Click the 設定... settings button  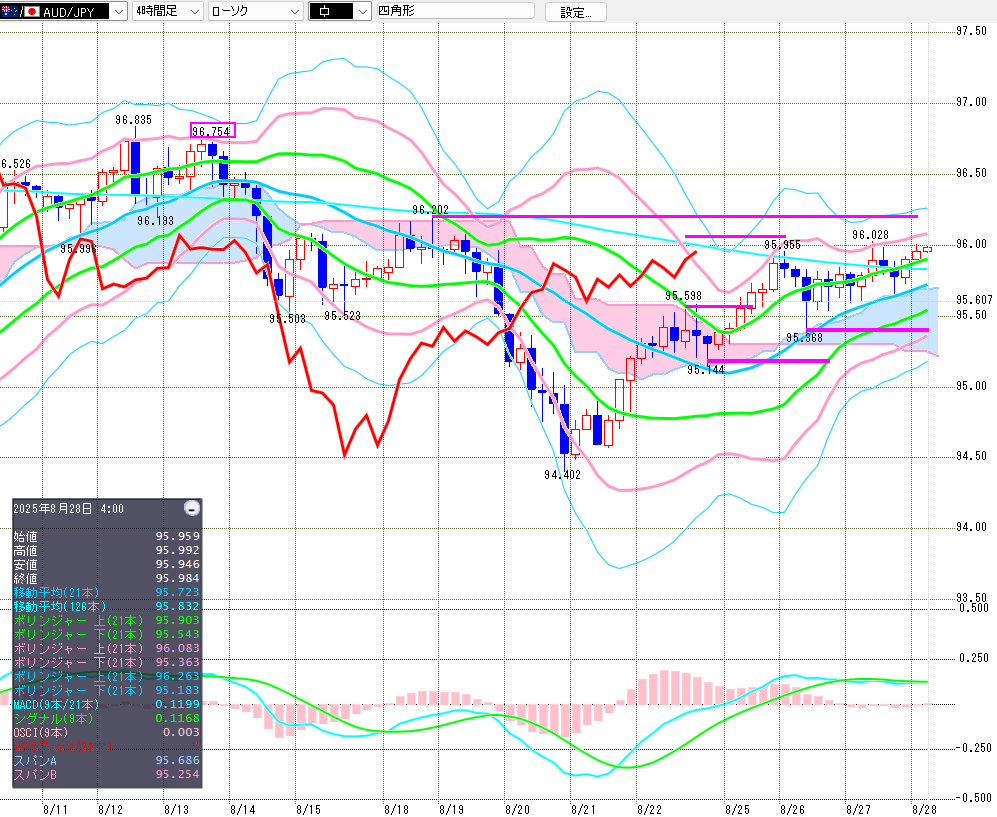[x=575, y=12]
